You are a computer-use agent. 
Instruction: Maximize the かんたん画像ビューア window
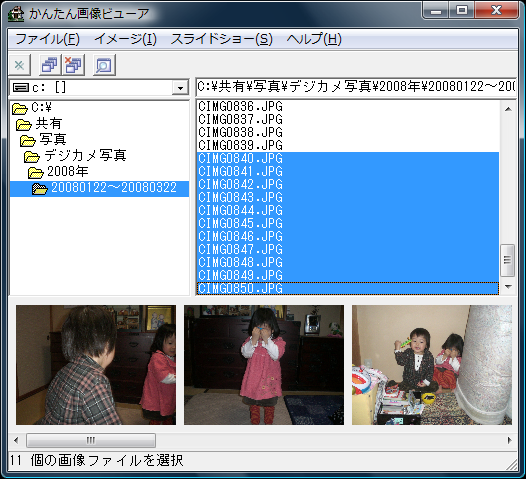[x=462, y=11]
